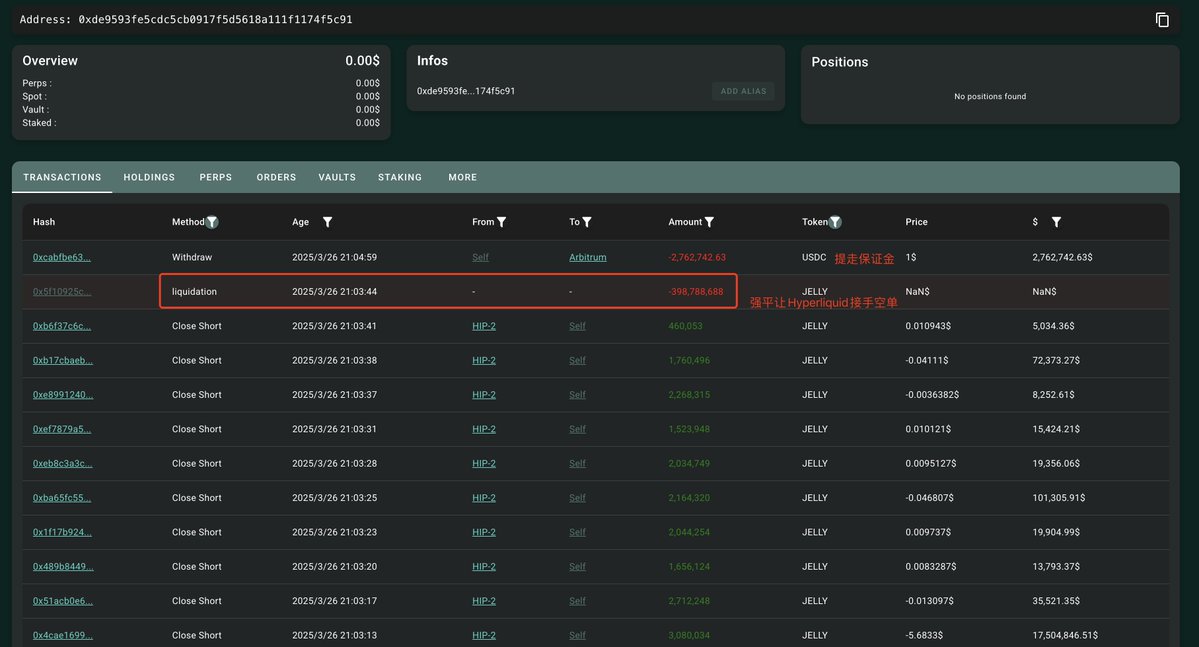Open the $ value column filter

tap(1056, 222)
